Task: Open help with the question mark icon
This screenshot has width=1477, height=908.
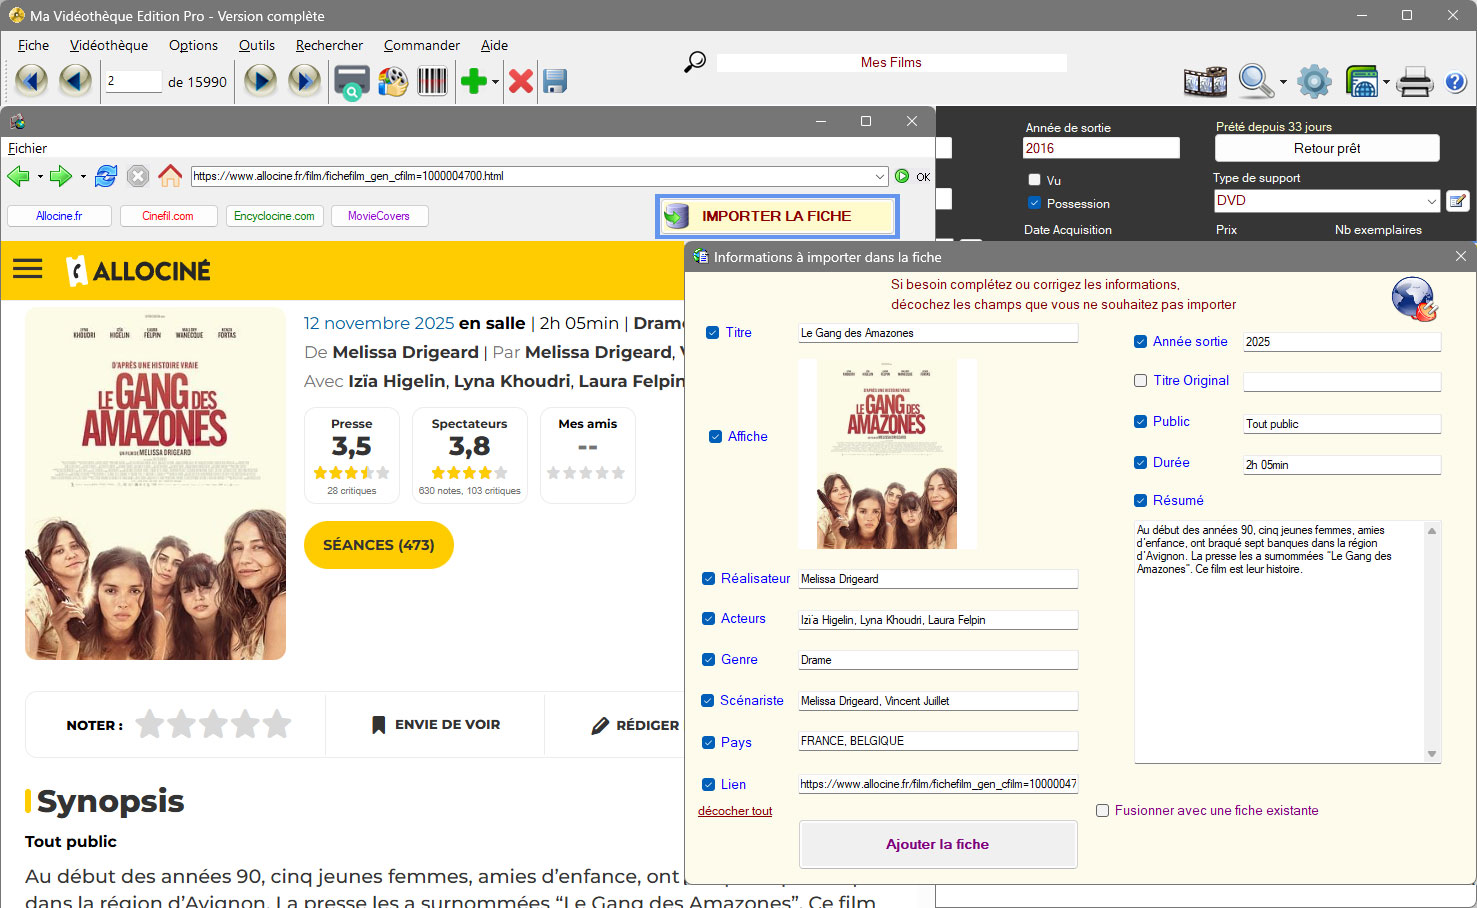Action: (1456, 81)
